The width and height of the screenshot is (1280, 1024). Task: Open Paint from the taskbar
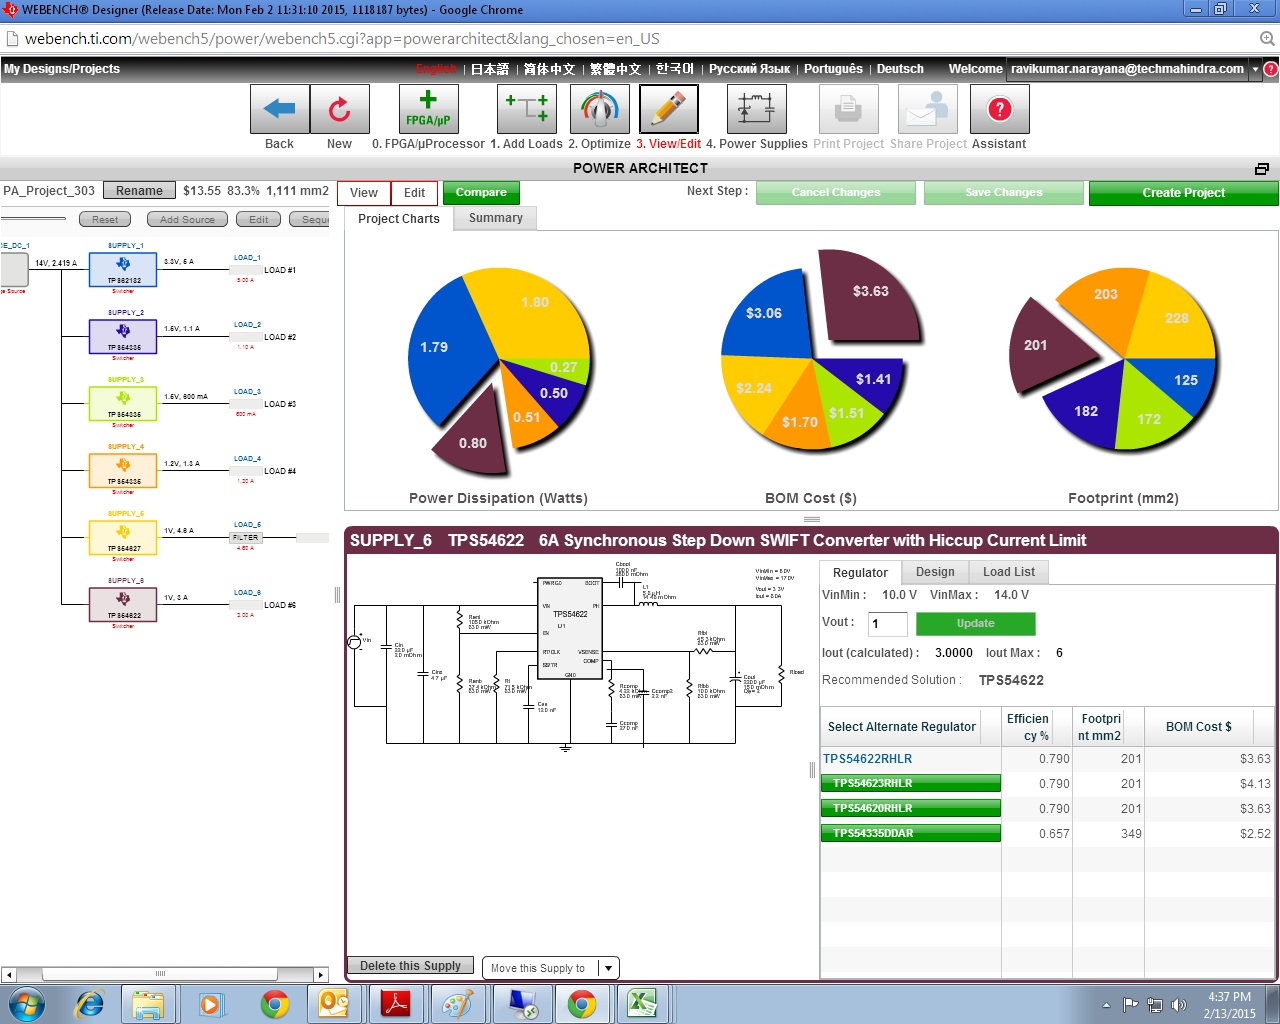[458, 1004]
